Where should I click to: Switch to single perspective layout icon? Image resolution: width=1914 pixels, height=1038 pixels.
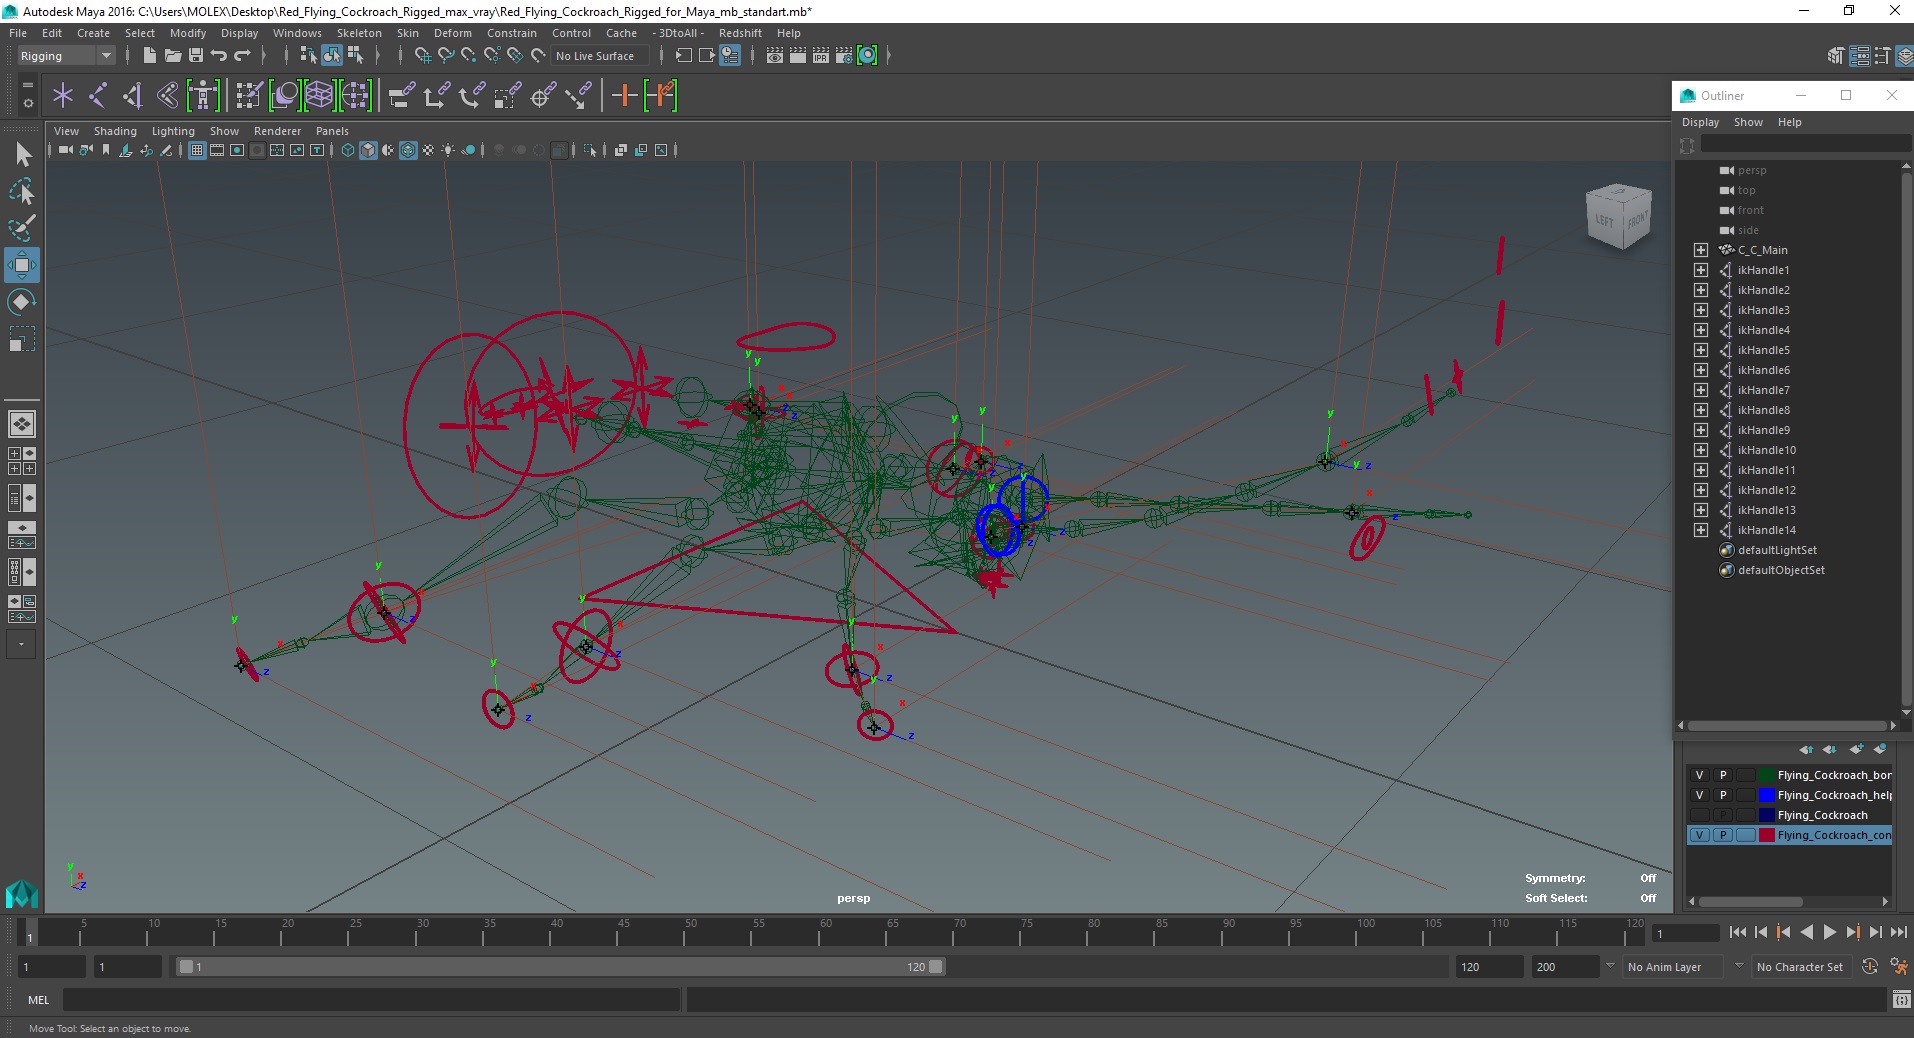[x=21, y=424]
